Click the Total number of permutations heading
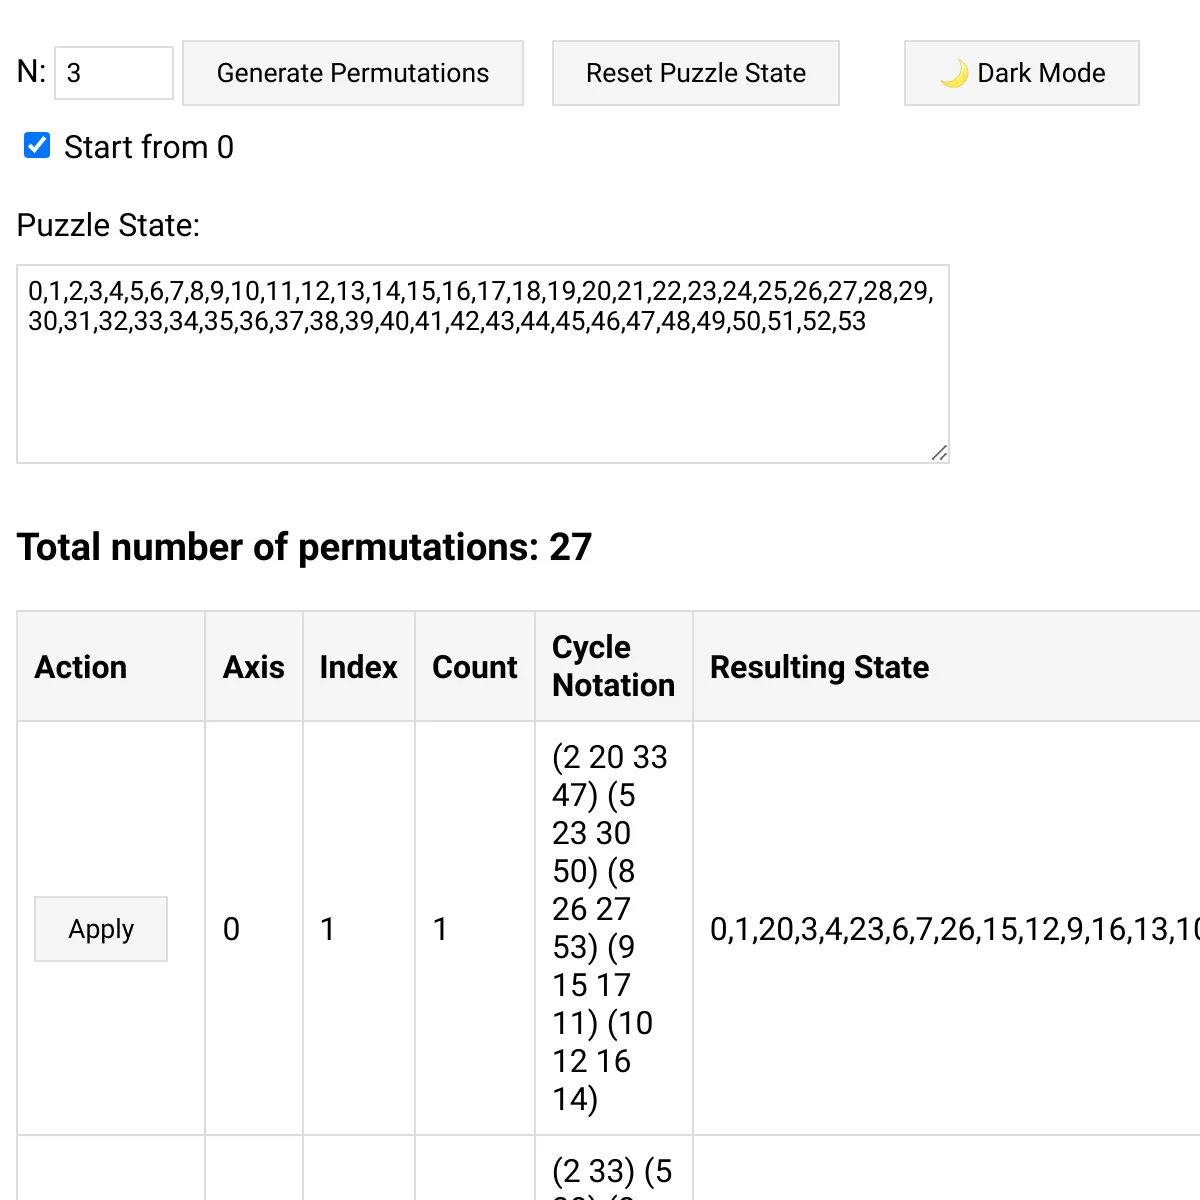Image resolution: width=1200 pixels, height=1200 pixels. point(304,547)
